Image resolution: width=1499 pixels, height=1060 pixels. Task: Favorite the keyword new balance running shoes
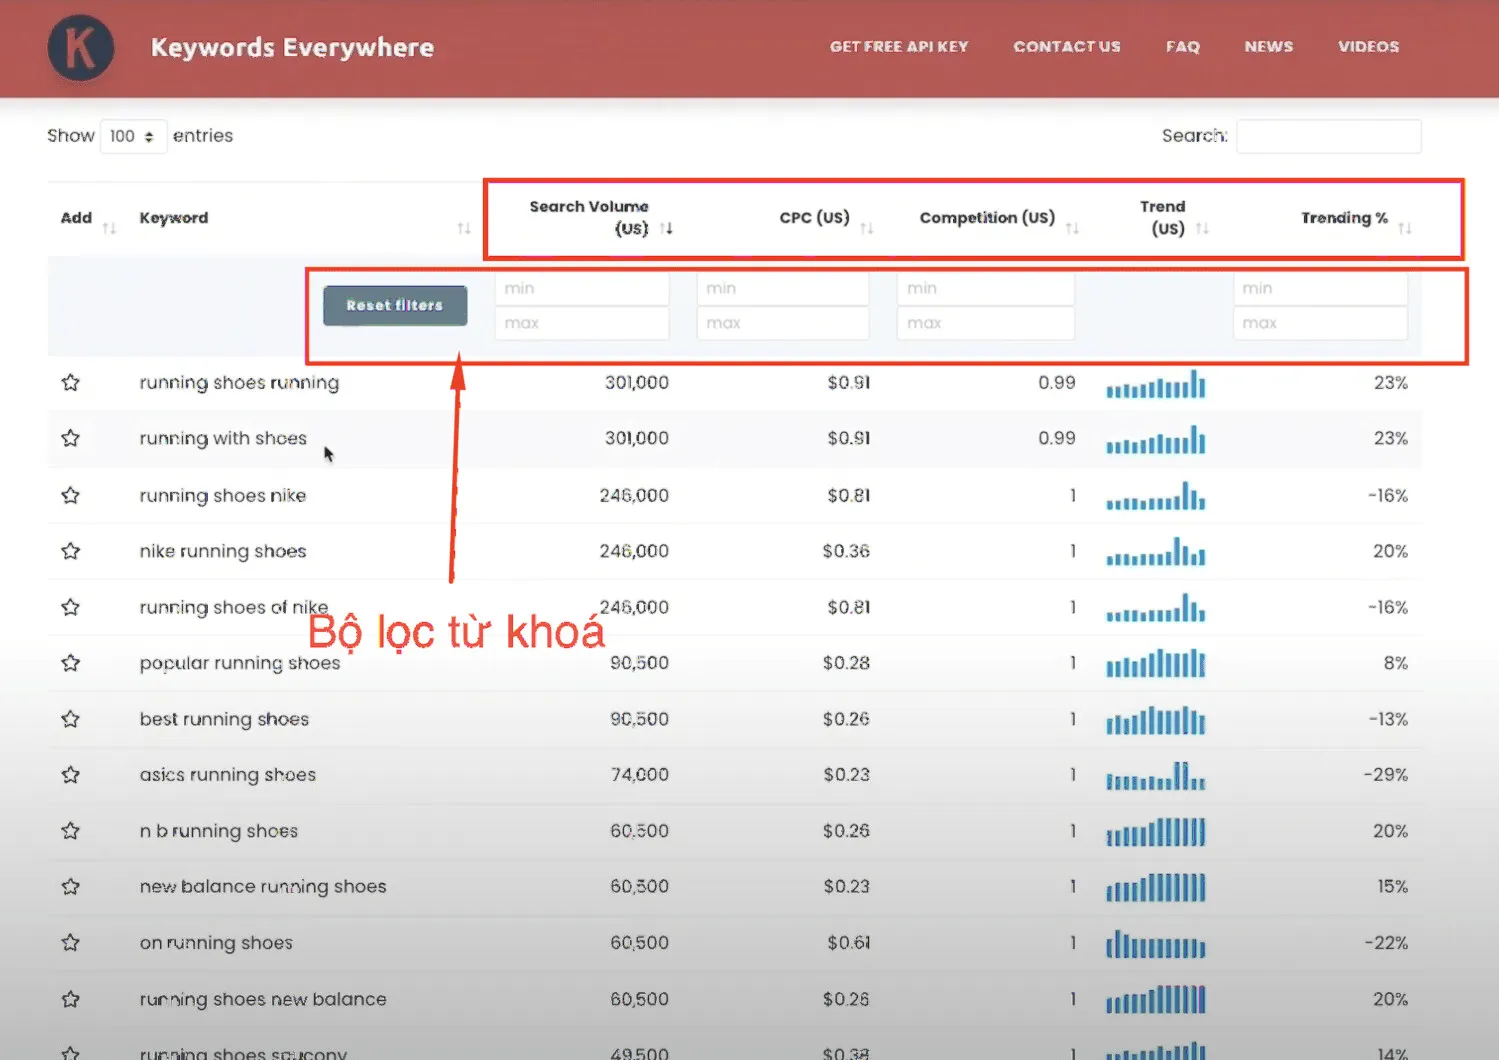[70, 886]
